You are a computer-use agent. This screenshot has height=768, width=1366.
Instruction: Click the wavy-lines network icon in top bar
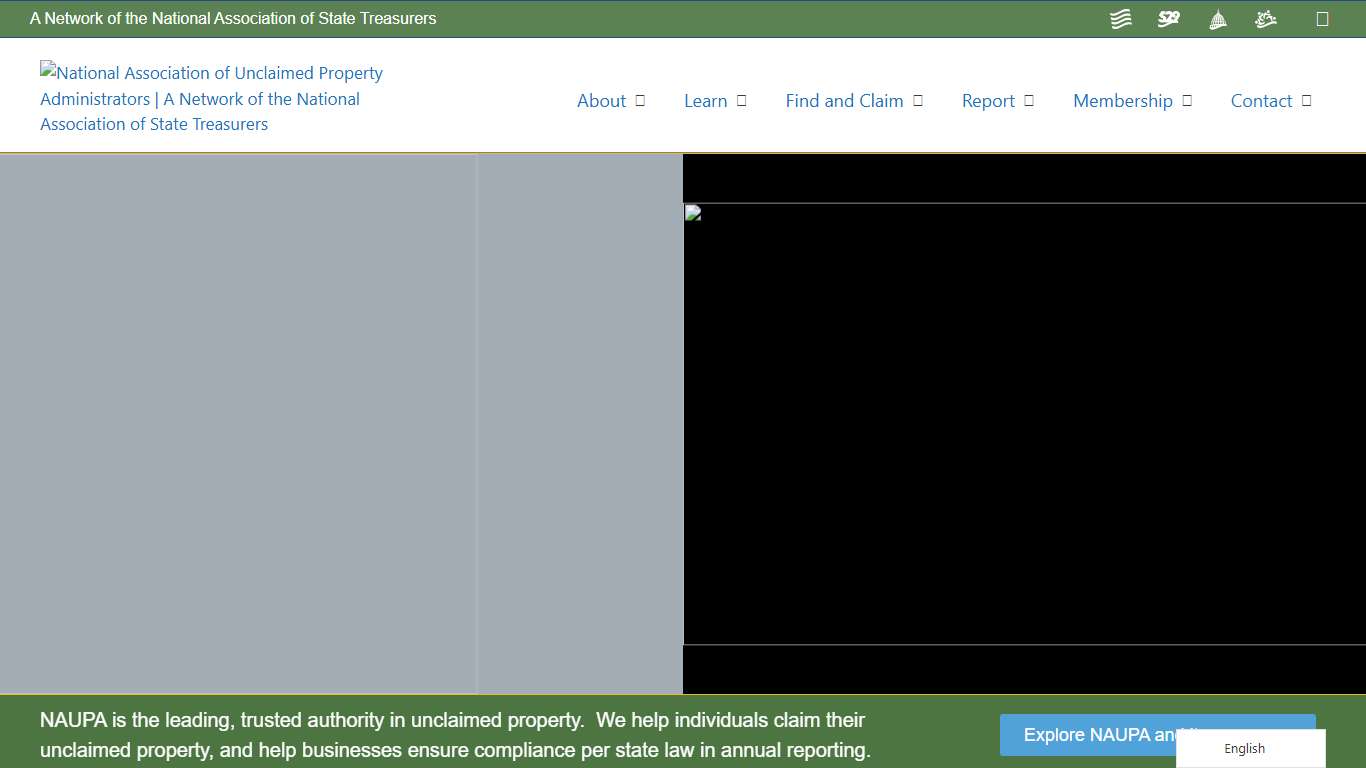pyautogui.click(x=1120, y=18)
